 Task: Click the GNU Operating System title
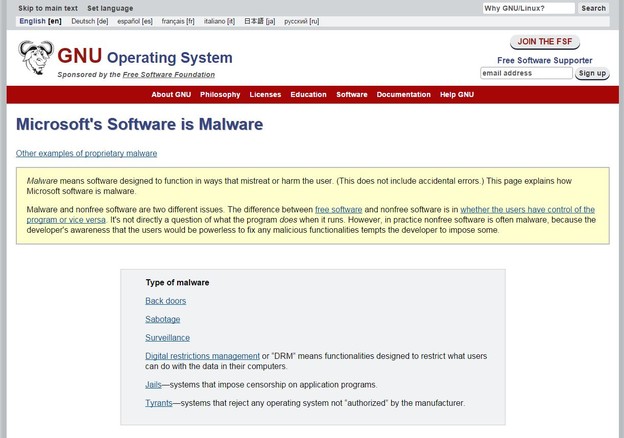[145, 56]
